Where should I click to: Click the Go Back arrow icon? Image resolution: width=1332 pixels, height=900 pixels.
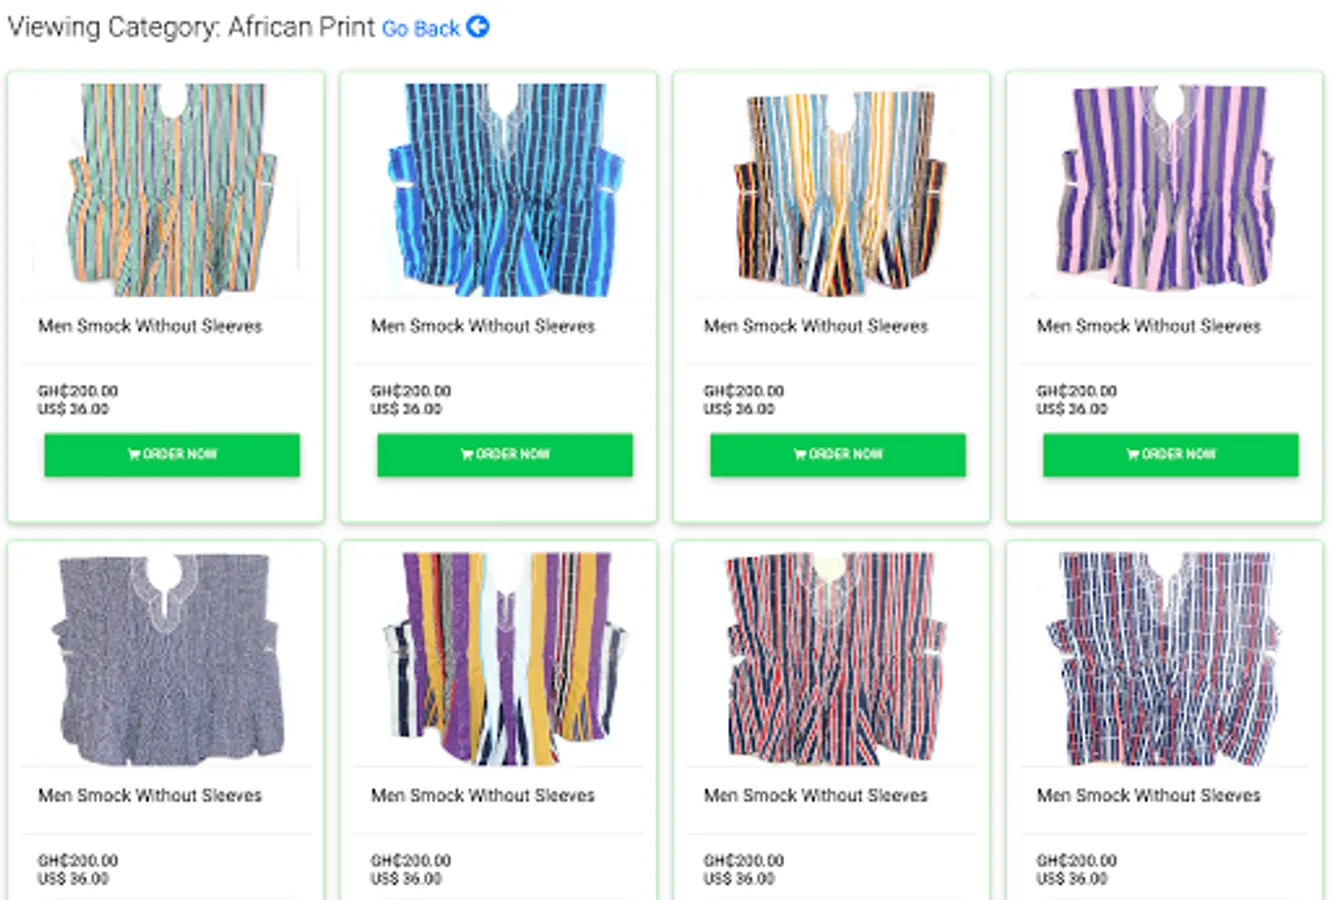tap(478, 27)
